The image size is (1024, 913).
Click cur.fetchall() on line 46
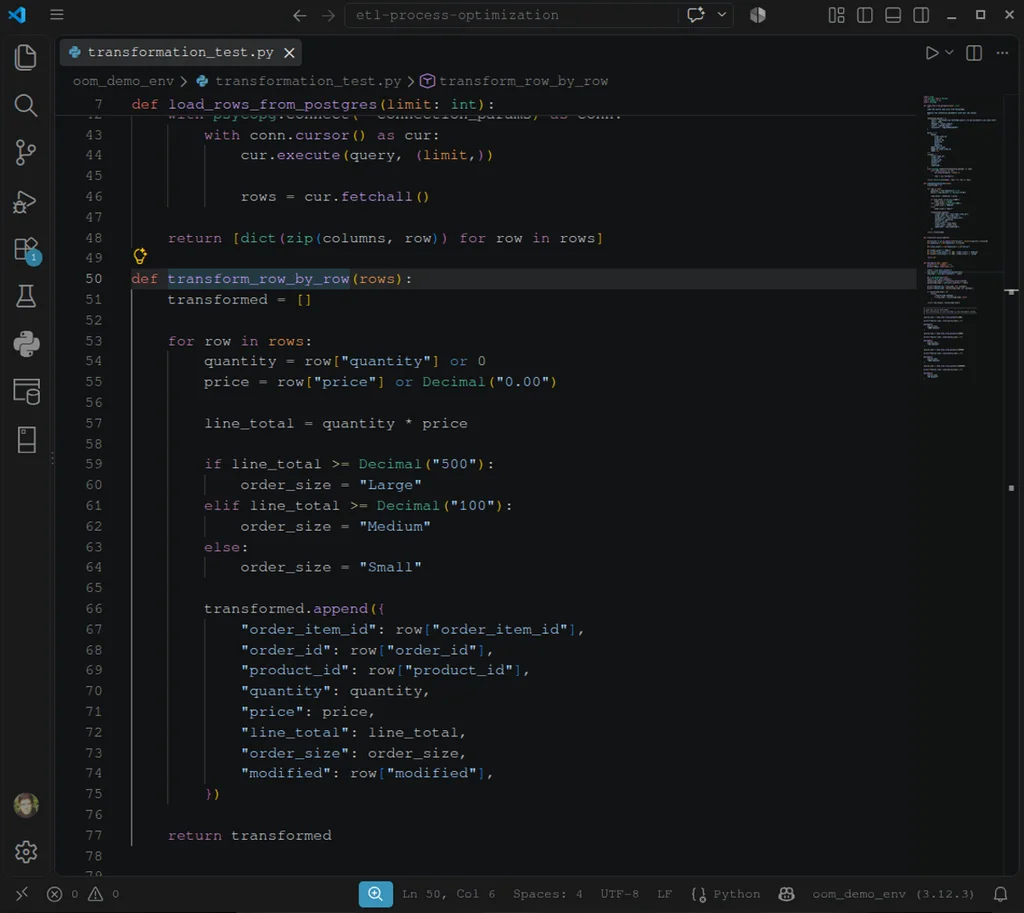[366, 197]
